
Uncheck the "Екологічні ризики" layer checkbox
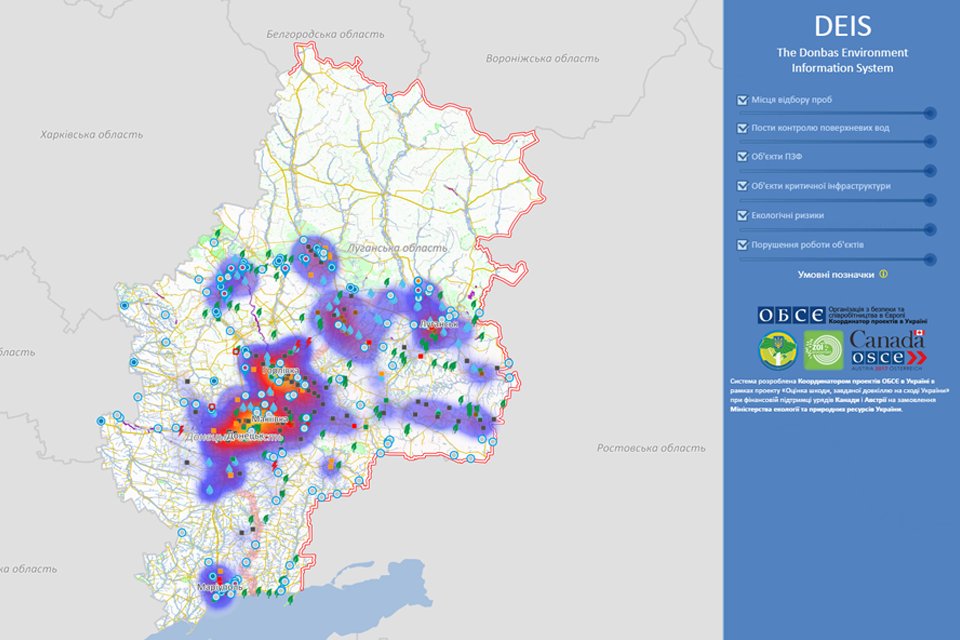point(743,216)
